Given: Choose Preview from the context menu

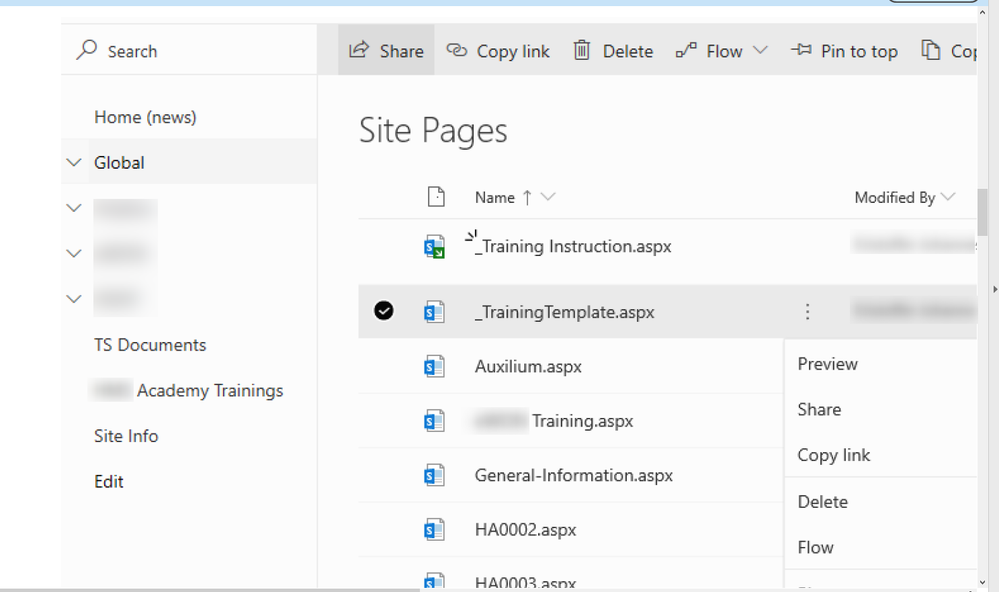Looking at the screenshot, I should pos(827,364).
